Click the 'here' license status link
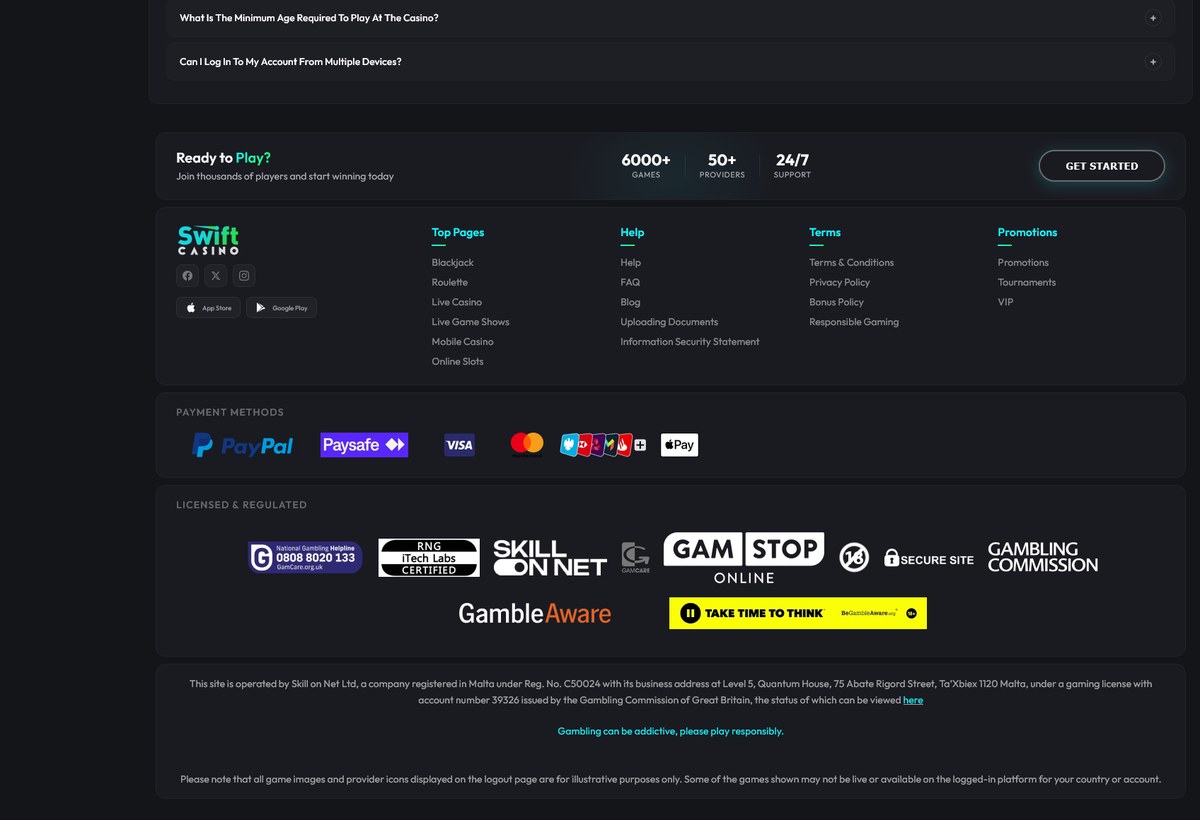 tap(913, 700)
